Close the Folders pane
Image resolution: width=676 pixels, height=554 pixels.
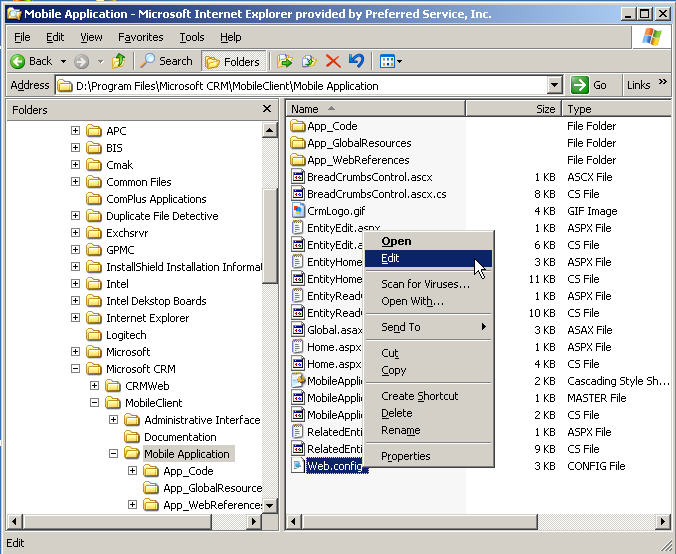pos(267,109)
